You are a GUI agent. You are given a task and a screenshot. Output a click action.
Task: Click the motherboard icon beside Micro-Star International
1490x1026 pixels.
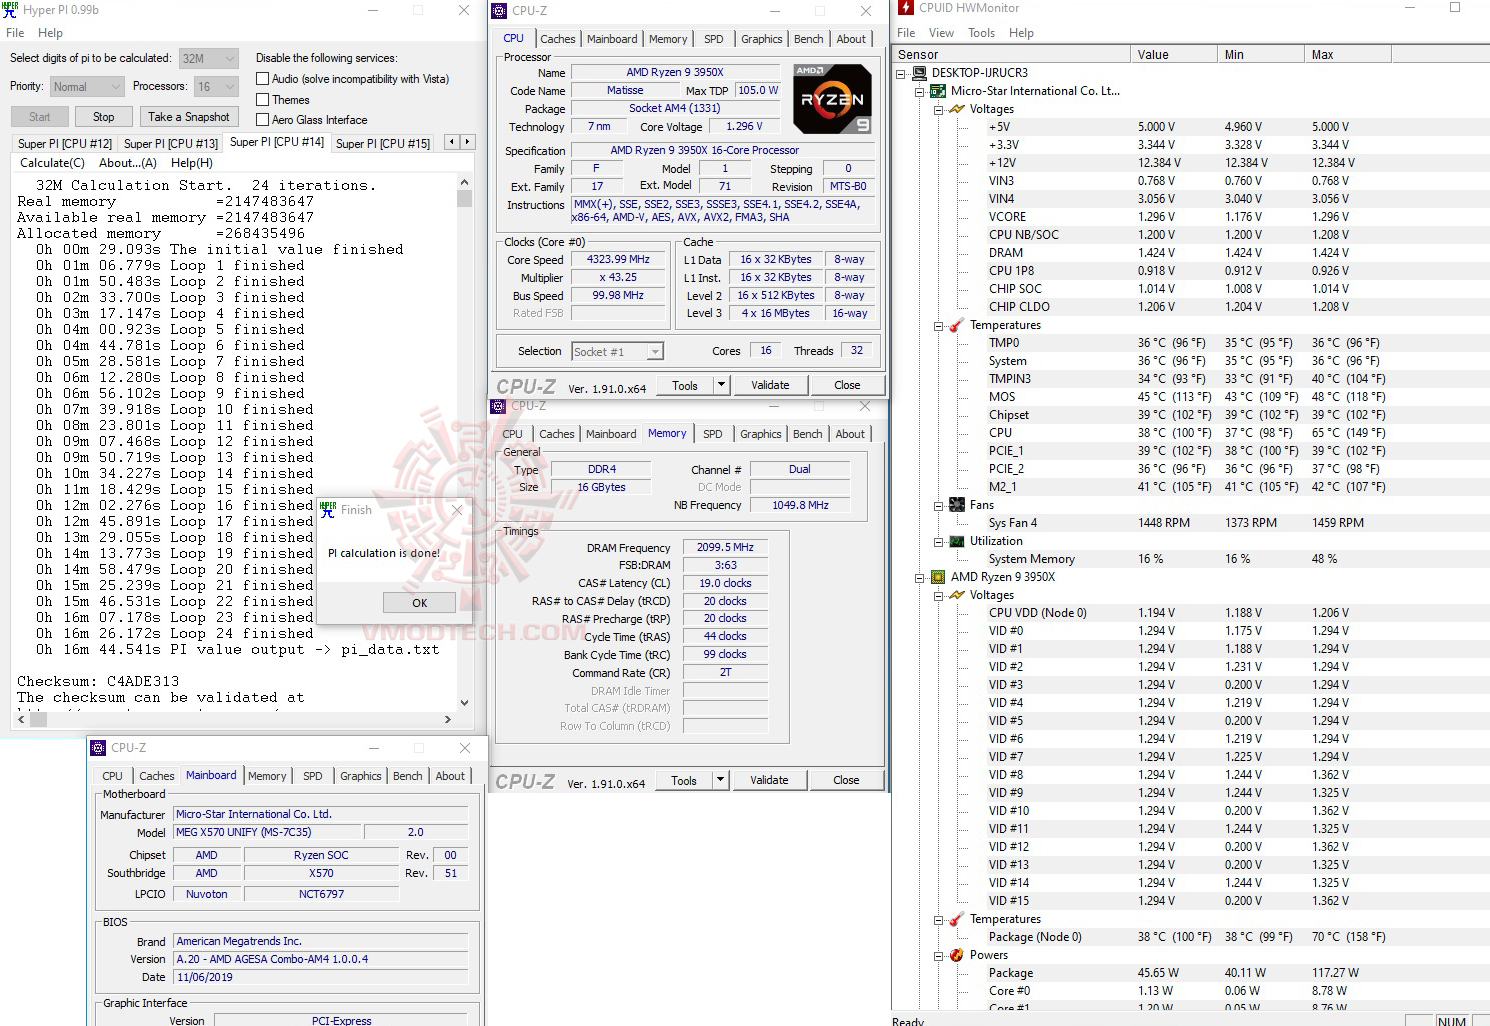coord(937,90)
